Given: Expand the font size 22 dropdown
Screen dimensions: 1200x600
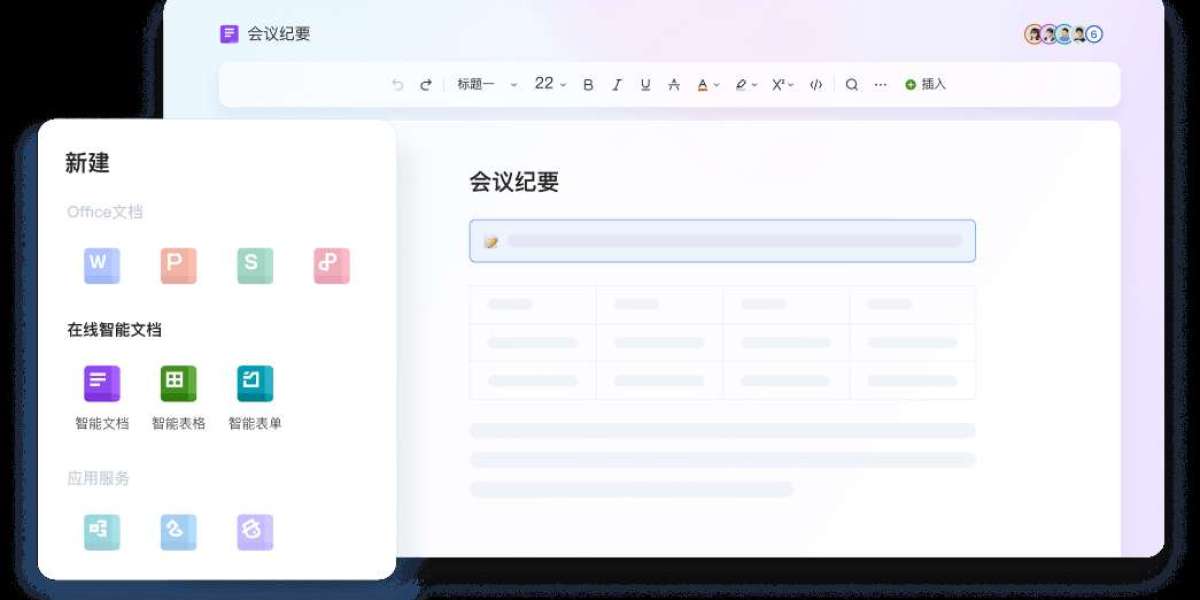Looking at the screenshot, I should pos(549,84).
